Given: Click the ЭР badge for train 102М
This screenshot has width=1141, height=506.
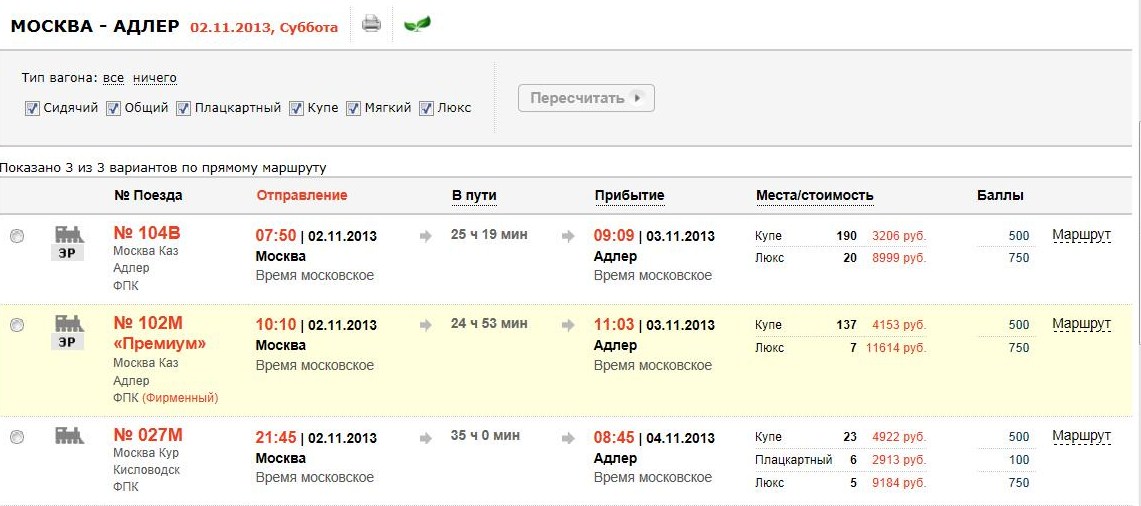Looking at the screenshot, I should click(x=68, y=342).
